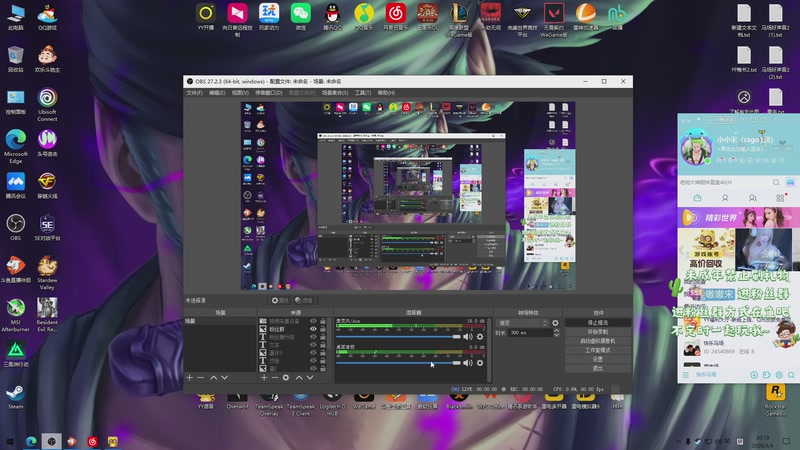Move source up in the sources list
The width and height of the screenshot is (800, 450).
pos(299,378)
